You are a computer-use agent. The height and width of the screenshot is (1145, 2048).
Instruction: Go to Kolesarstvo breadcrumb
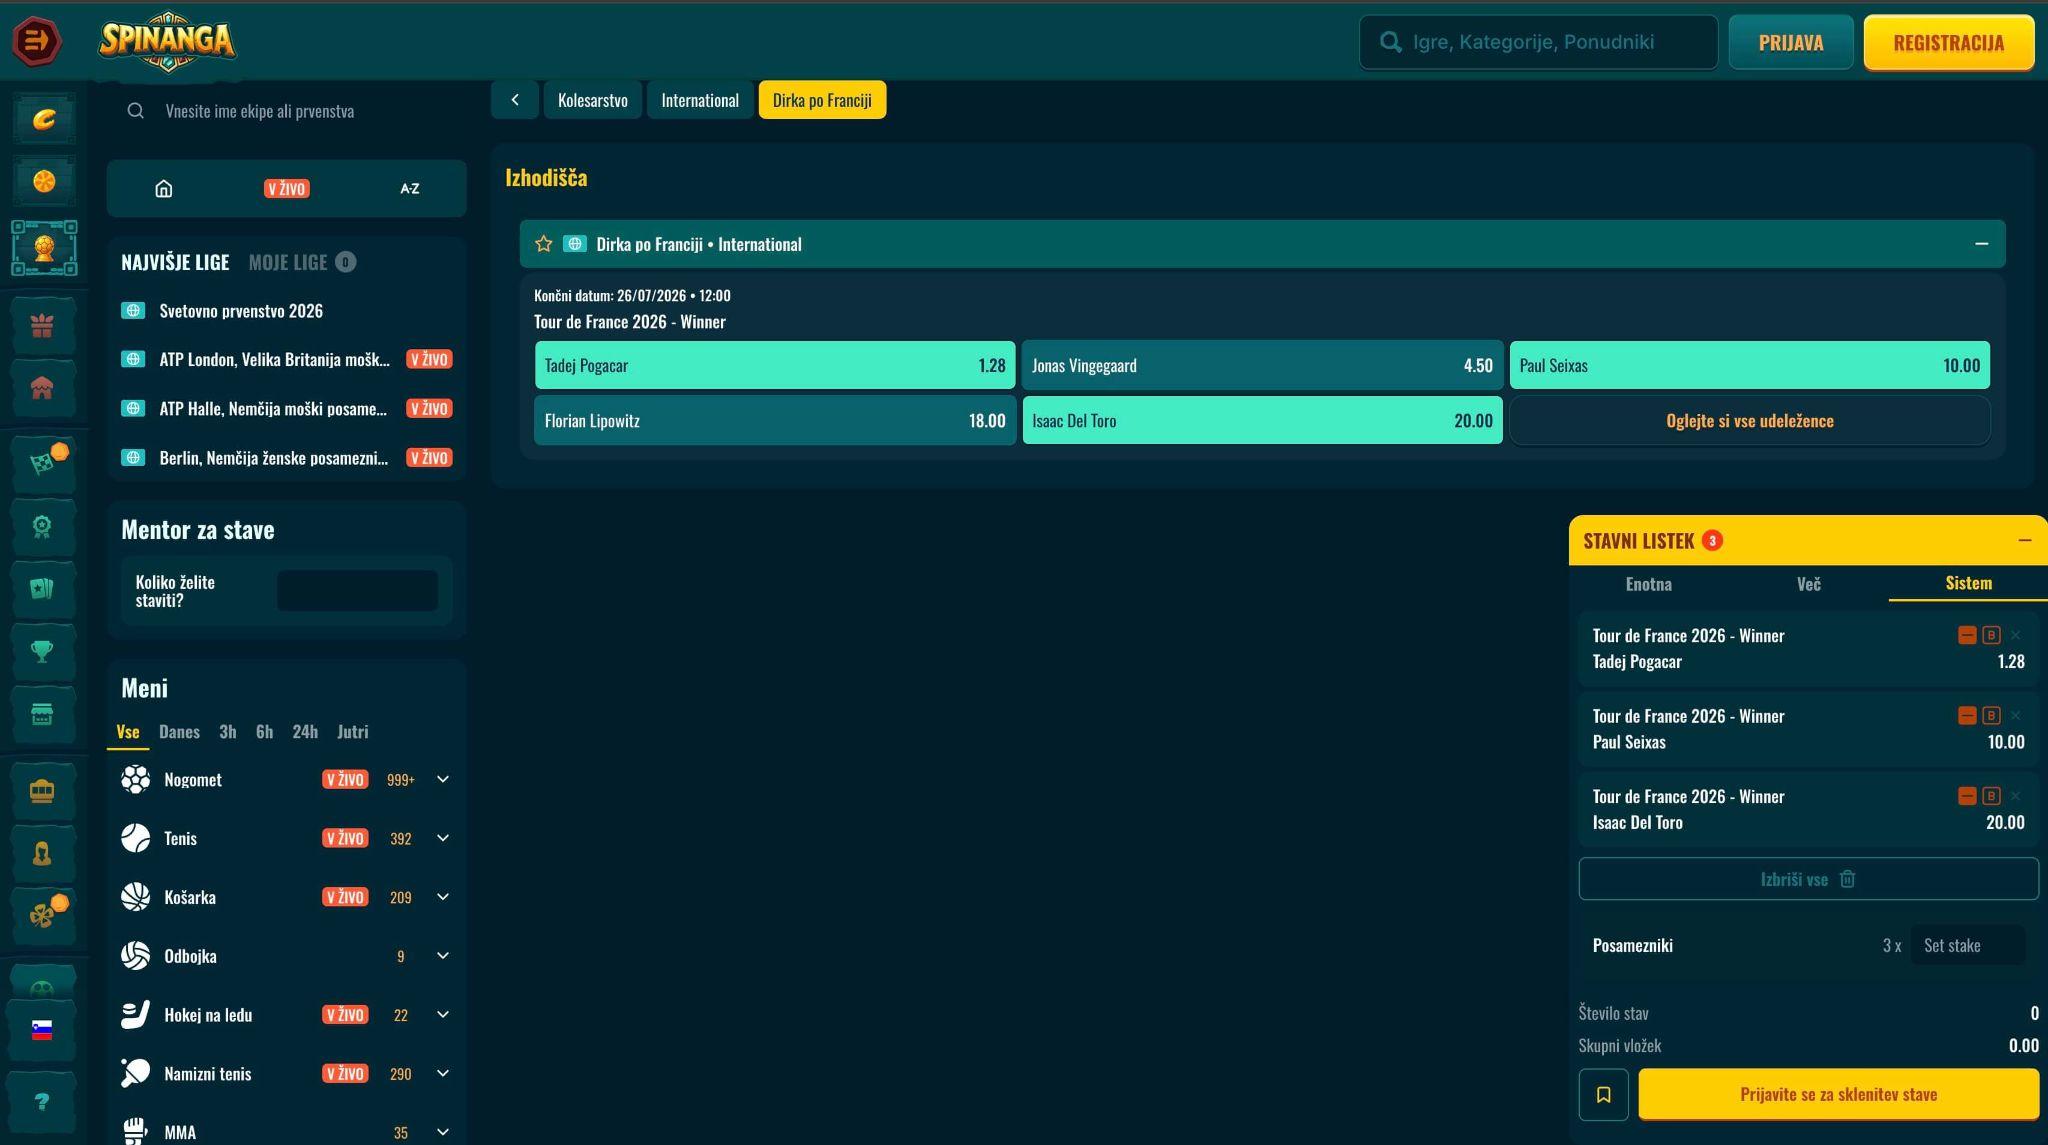point(593,100)
